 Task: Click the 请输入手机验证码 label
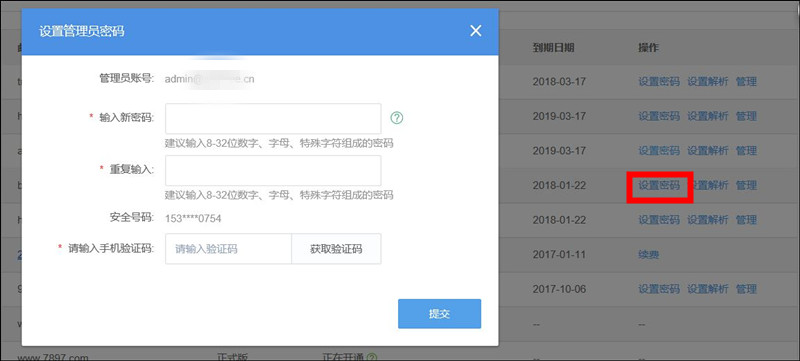coord(111,249)
